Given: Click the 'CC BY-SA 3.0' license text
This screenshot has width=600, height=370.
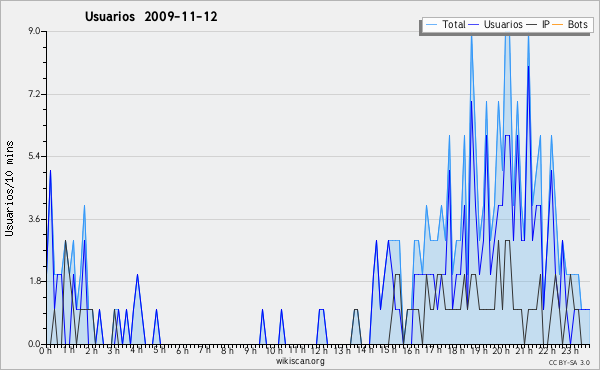Looking at the screenshot, I should pyautogui.click(x=569, y=363).
